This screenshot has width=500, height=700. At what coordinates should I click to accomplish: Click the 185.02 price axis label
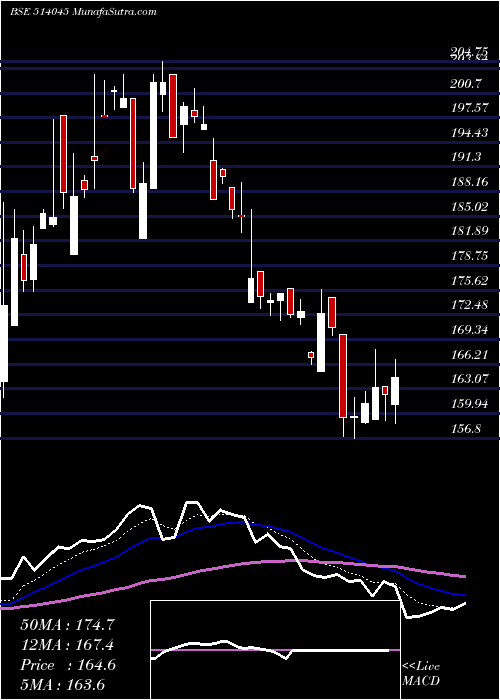470,207
